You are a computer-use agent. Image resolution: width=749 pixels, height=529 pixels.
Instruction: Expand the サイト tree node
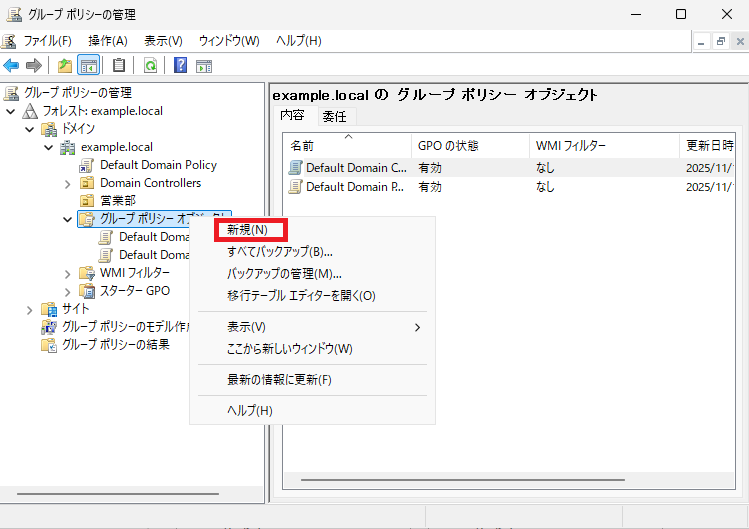pos(30,310)
